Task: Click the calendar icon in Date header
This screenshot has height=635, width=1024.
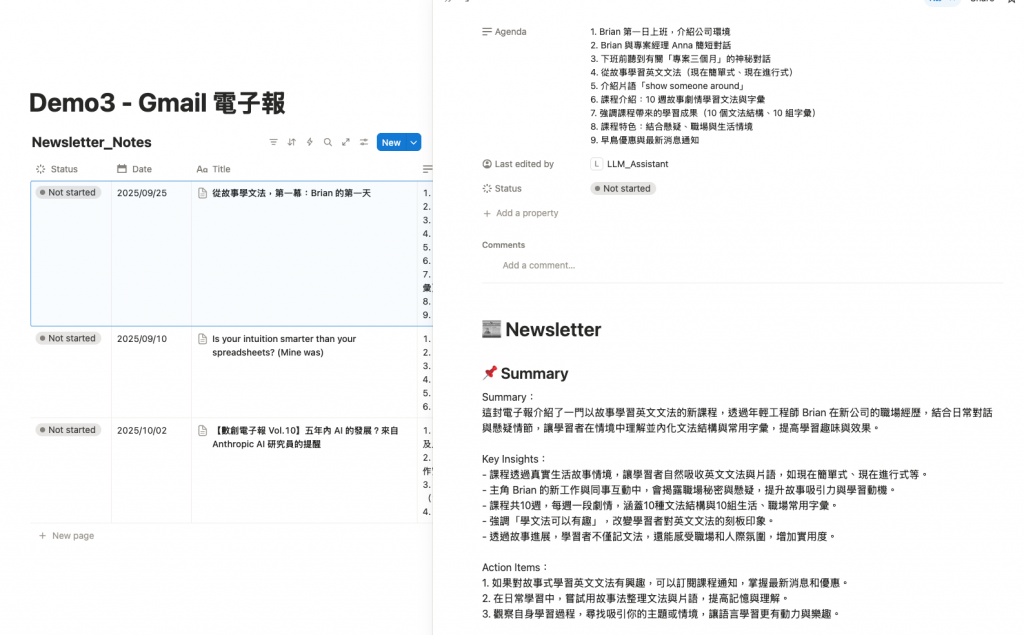Action: click(121, 169)
